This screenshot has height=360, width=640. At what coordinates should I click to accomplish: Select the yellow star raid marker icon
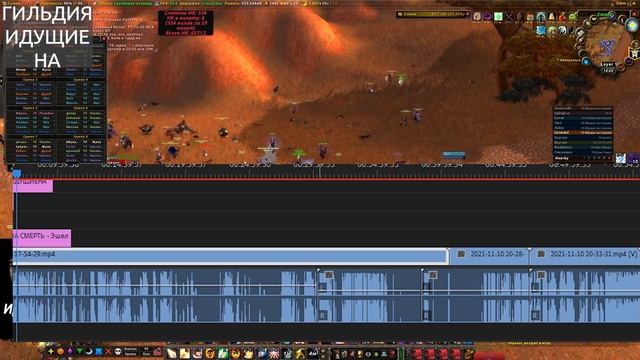[51, 351]
